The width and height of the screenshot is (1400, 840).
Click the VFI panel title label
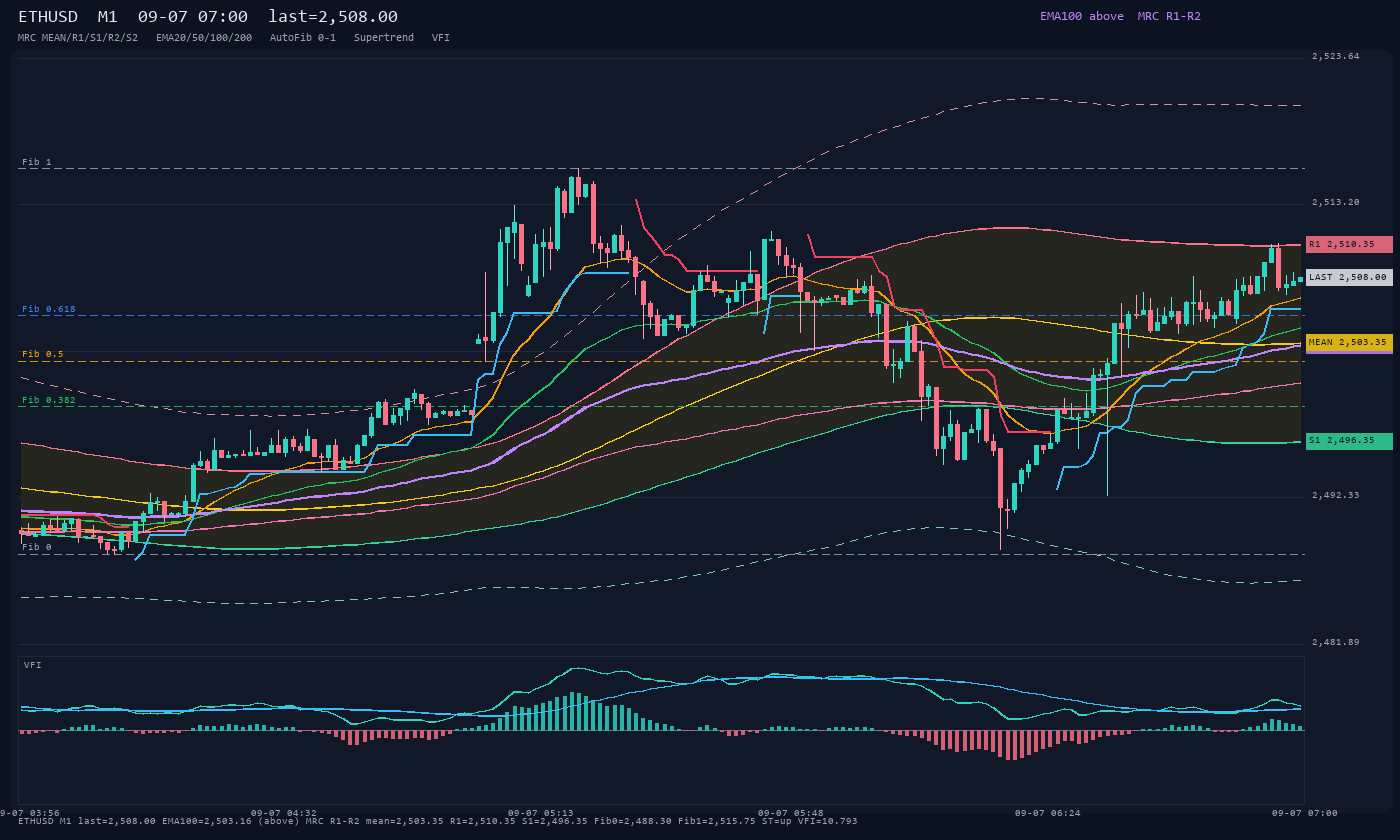[x=33, y=665]
